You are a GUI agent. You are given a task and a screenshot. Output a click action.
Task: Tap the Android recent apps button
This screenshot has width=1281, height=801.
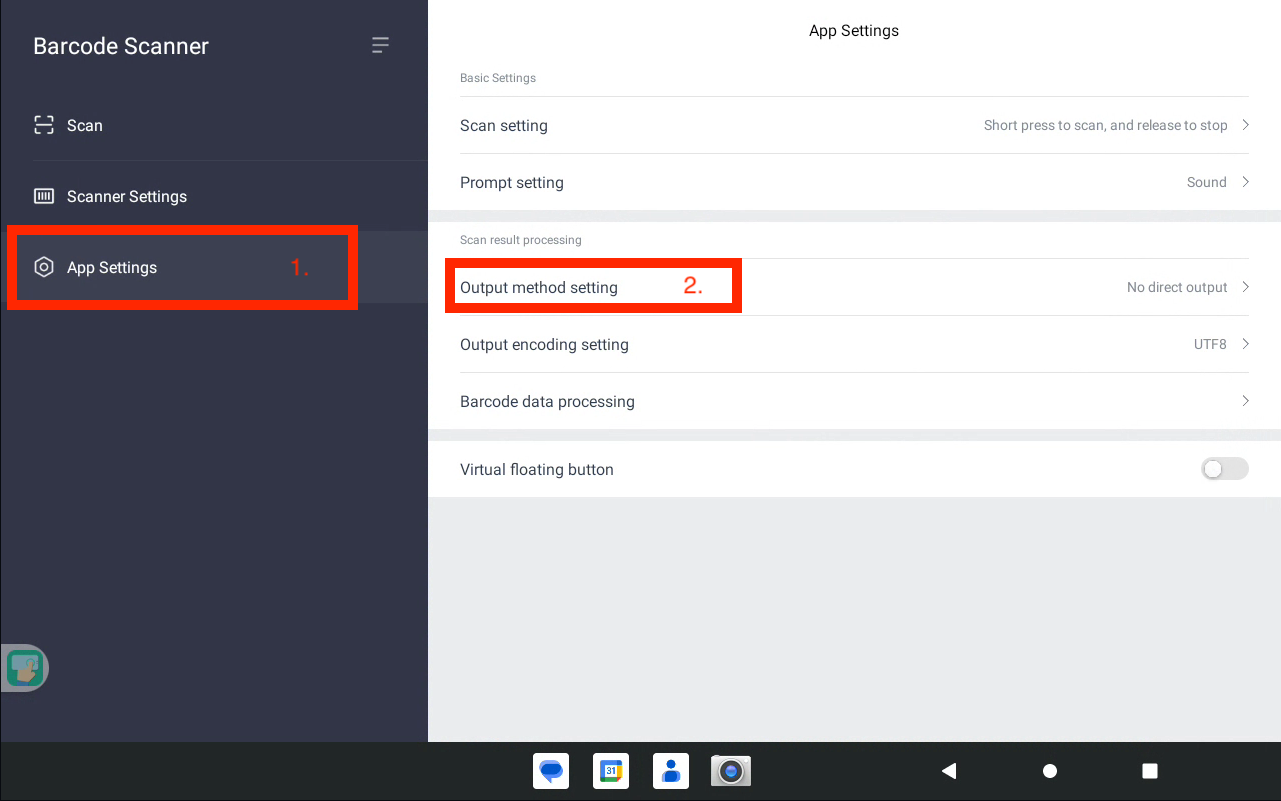(1150, 771)
